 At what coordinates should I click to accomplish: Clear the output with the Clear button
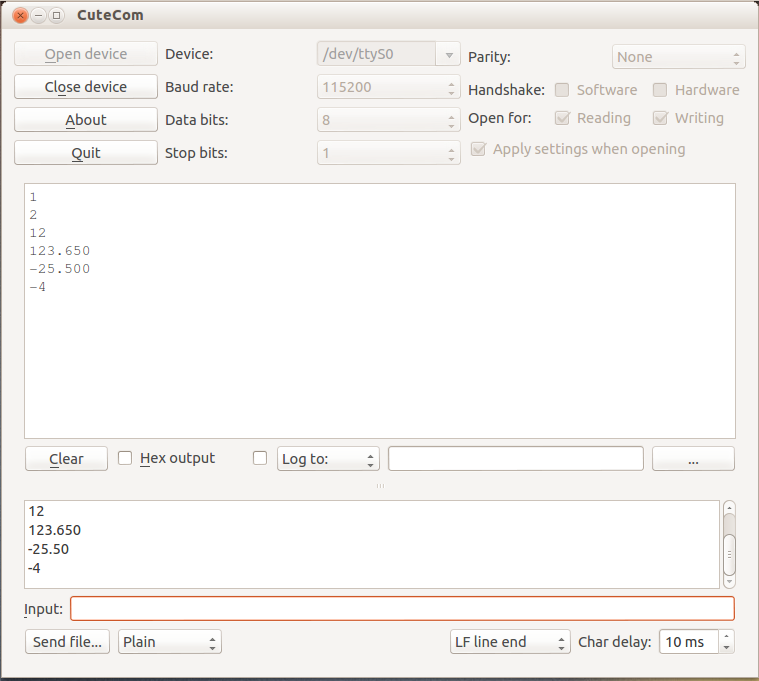pos(66,458)
